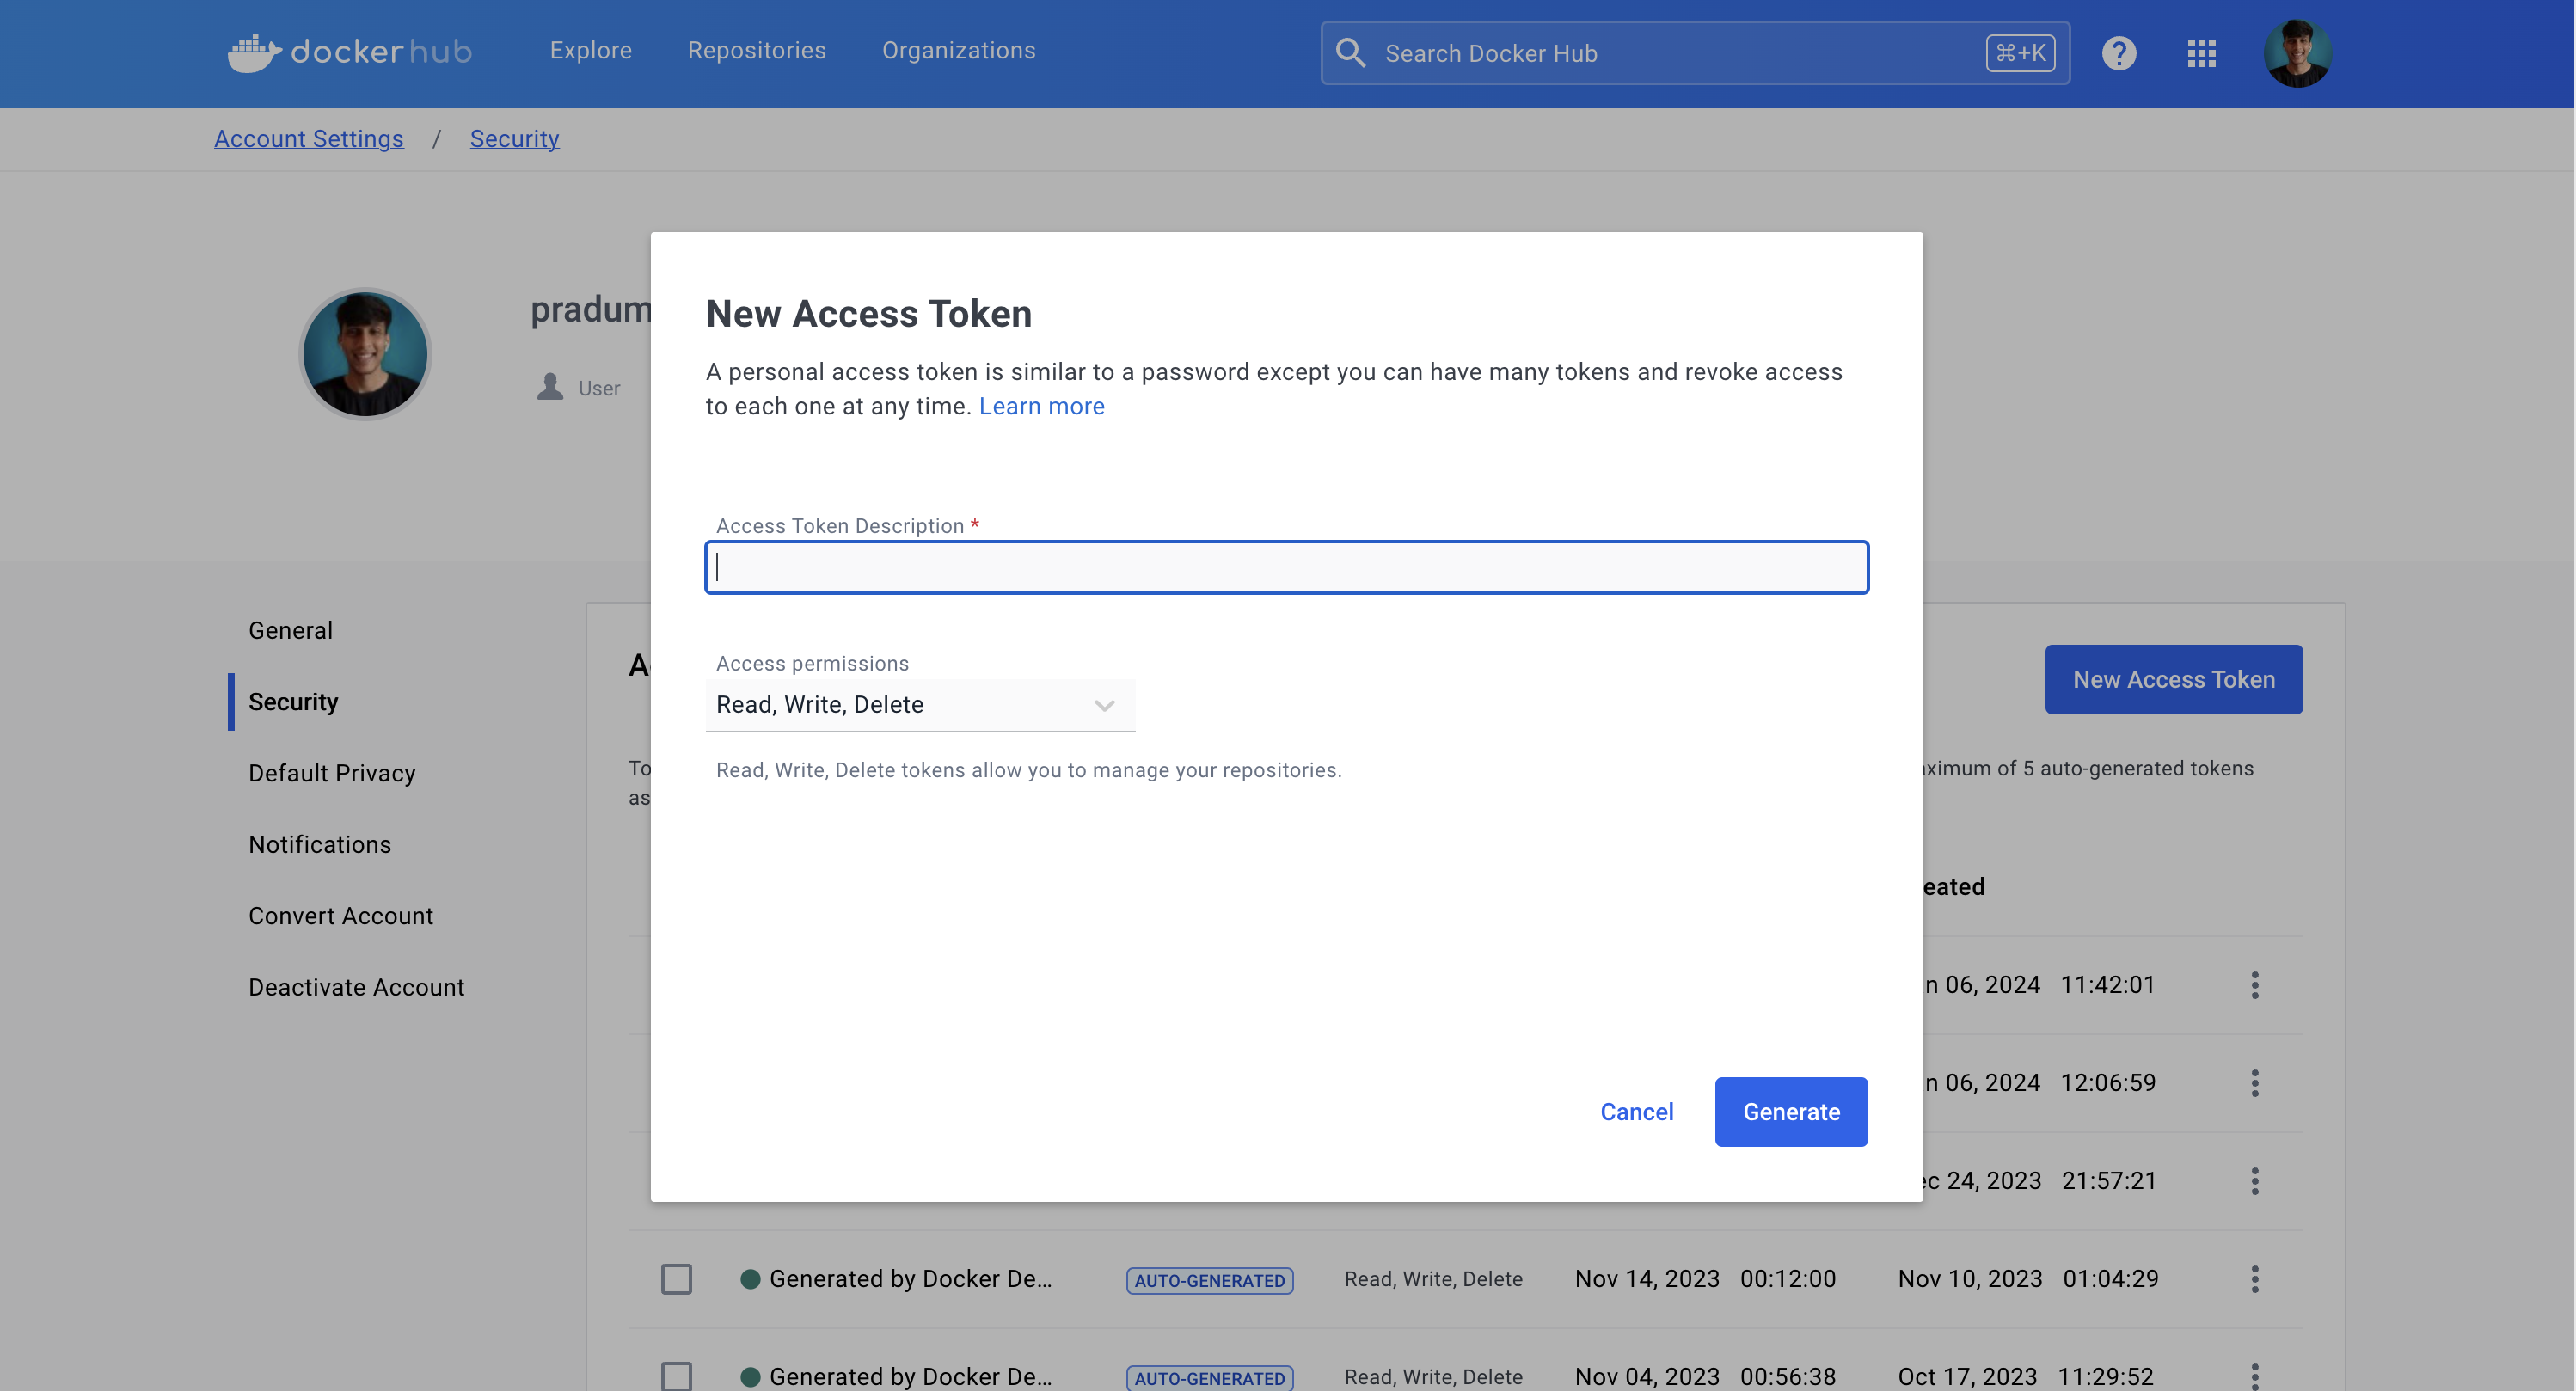Open the Learn more link
Viewport: 2576px width, 1391px height.
click(x=1041, y=406)
